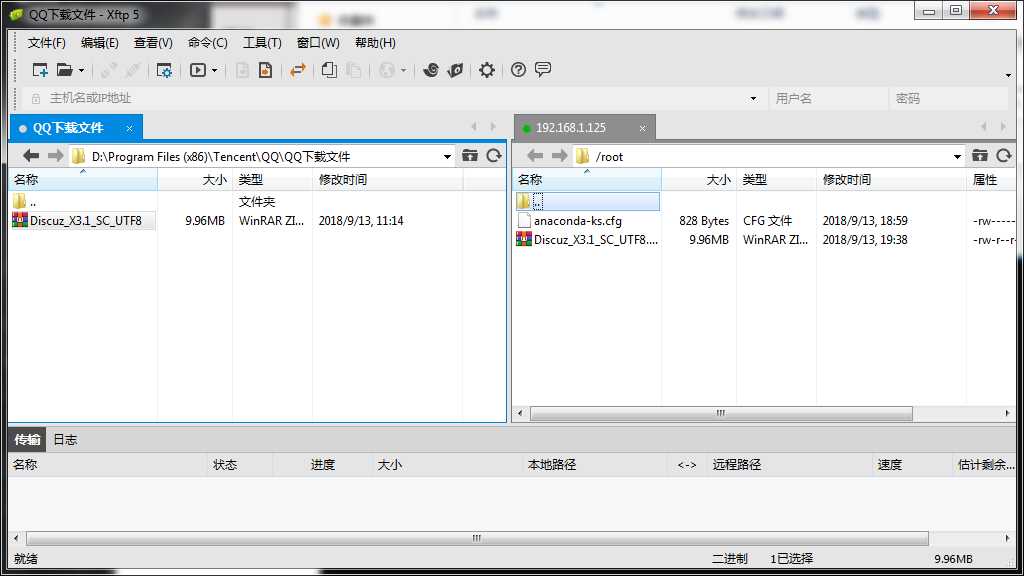Expand the Open Session dropdown arrow
The width and height of the screenshot is (1024, 576).
pyautogui.click(x=82, y=71)
